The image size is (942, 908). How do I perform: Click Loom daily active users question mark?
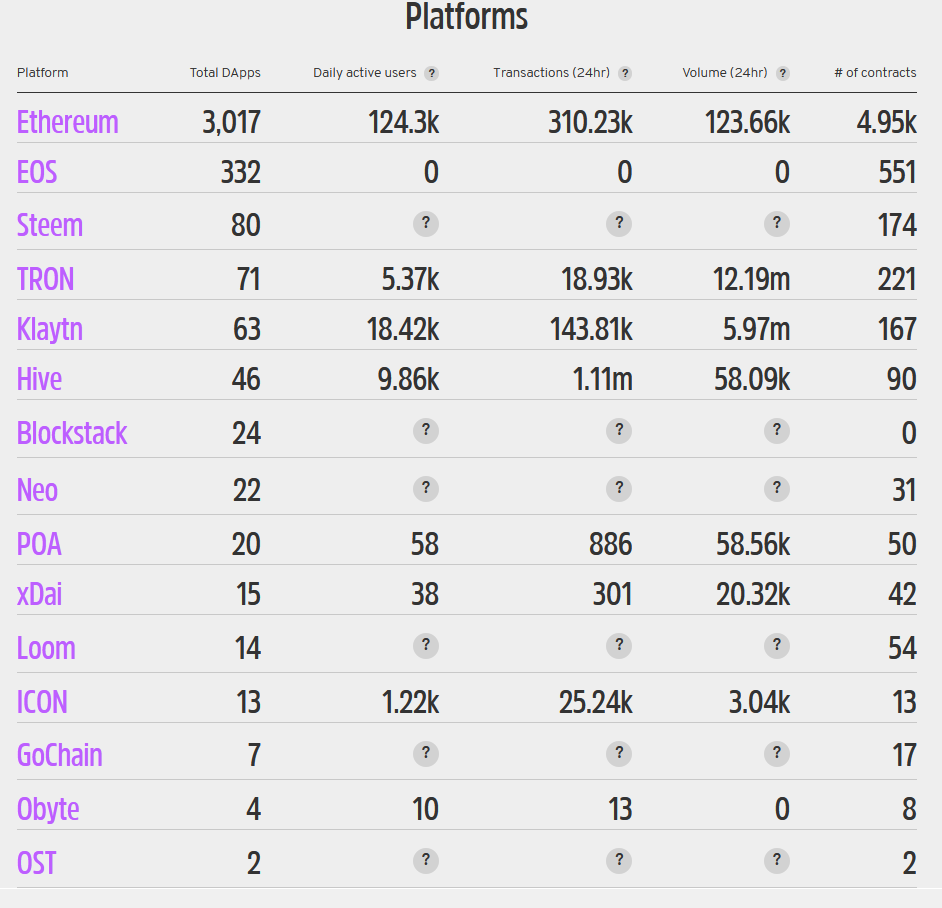click(x=426, y=646)
